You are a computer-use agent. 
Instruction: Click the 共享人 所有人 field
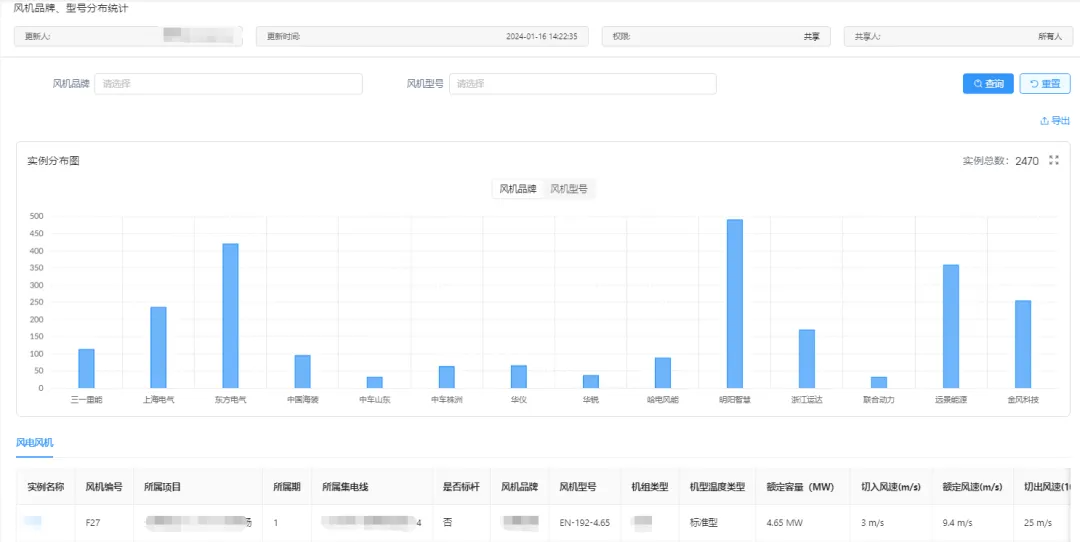click(x=958, y=37)
